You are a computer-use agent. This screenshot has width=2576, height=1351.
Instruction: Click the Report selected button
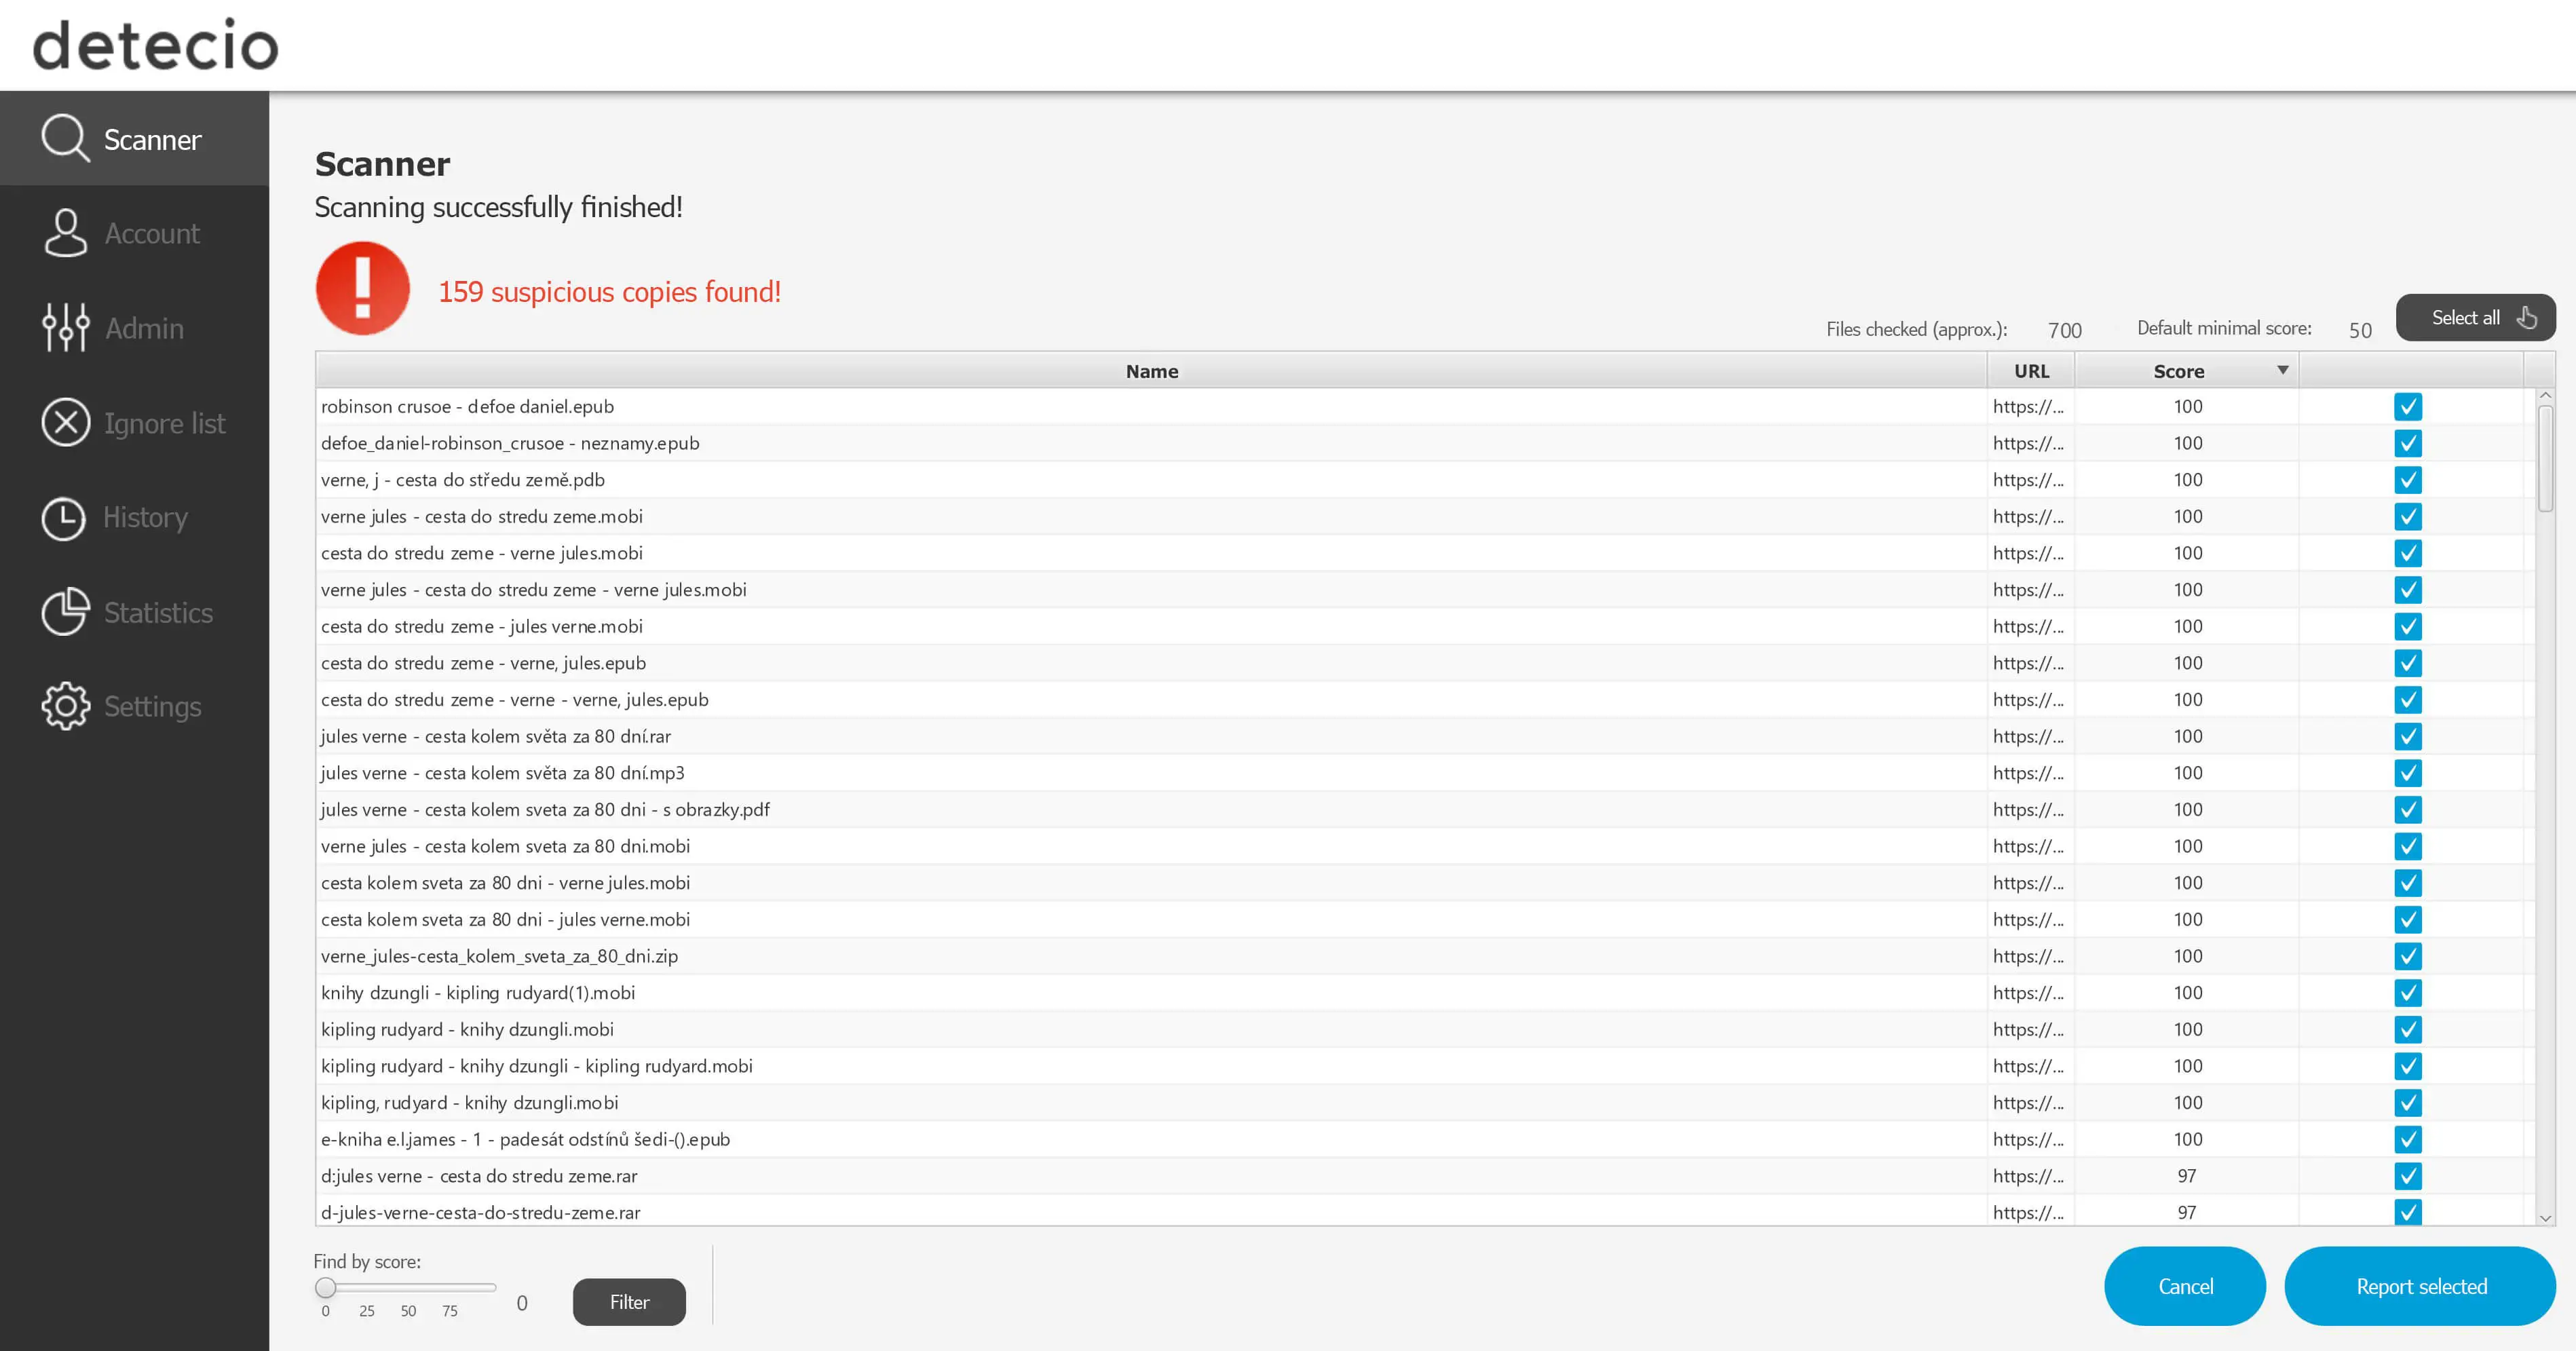2420,1286
